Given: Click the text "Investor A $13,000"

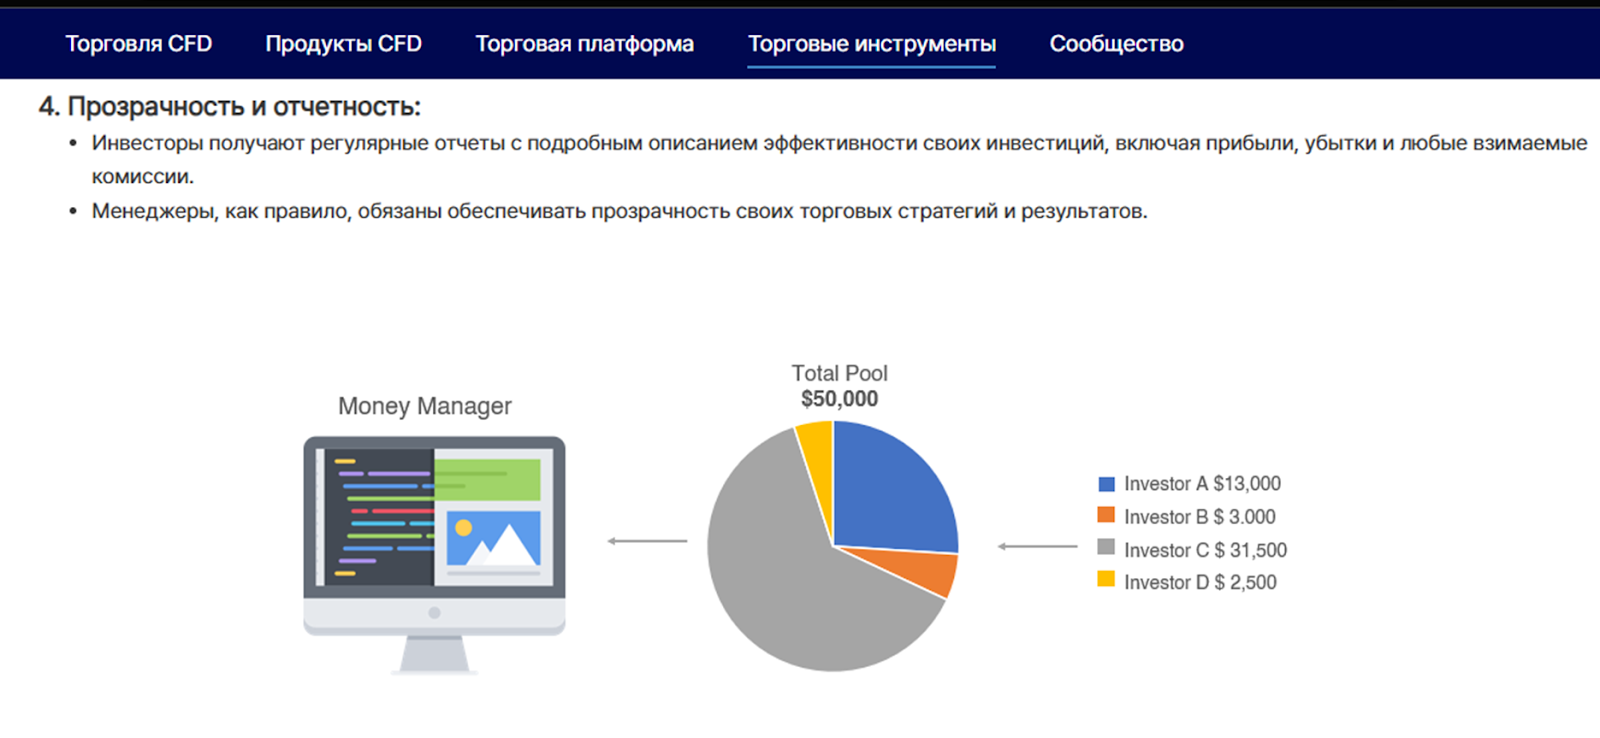Looking at the screenshot, I should [1202, 484].
